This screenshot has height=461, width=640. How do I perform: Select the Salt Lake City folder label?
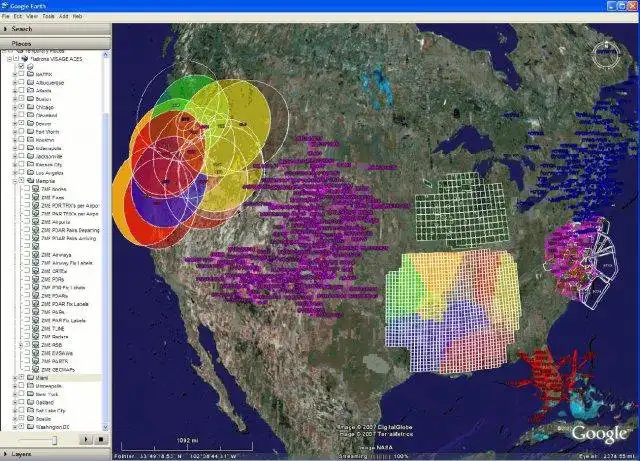click(51, 410)
